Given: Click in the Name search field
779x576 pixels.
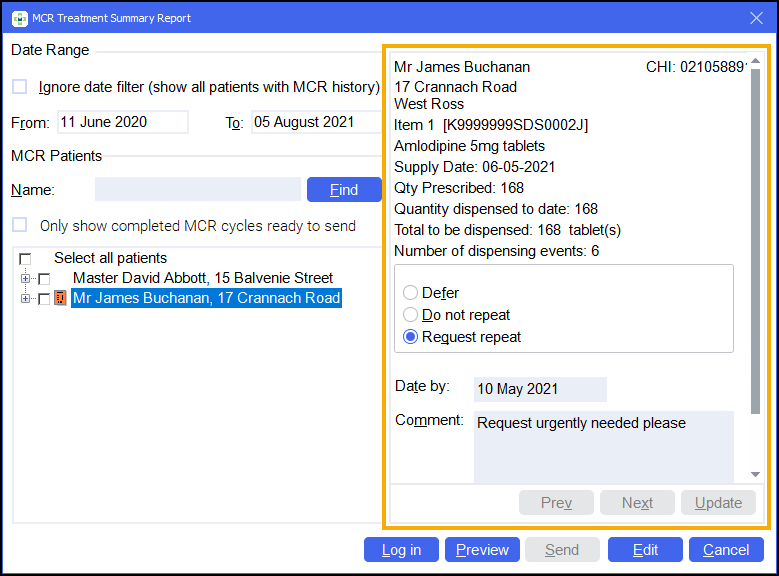Looking at the screenshot, I should (x=197, y=190).
